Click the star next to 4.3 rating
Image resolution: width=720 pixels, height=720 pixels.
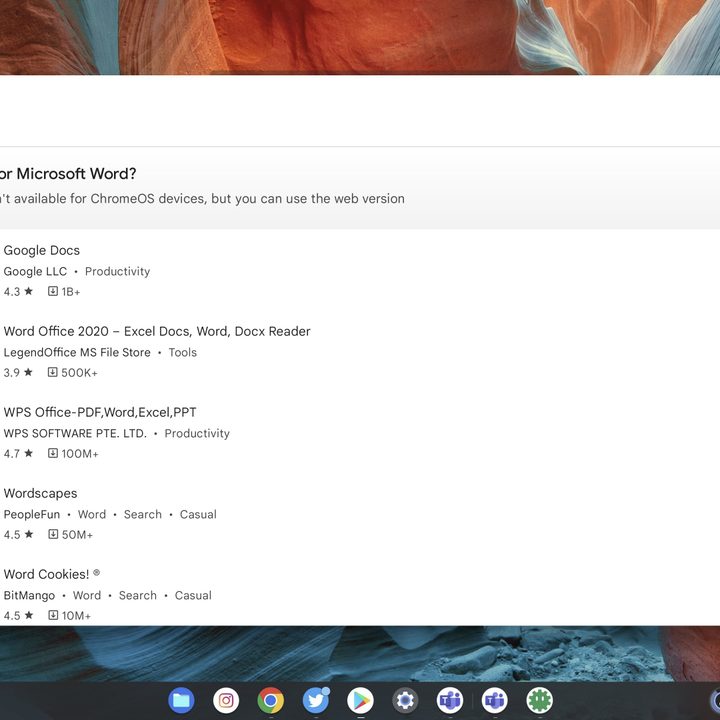tap(28, 291)
